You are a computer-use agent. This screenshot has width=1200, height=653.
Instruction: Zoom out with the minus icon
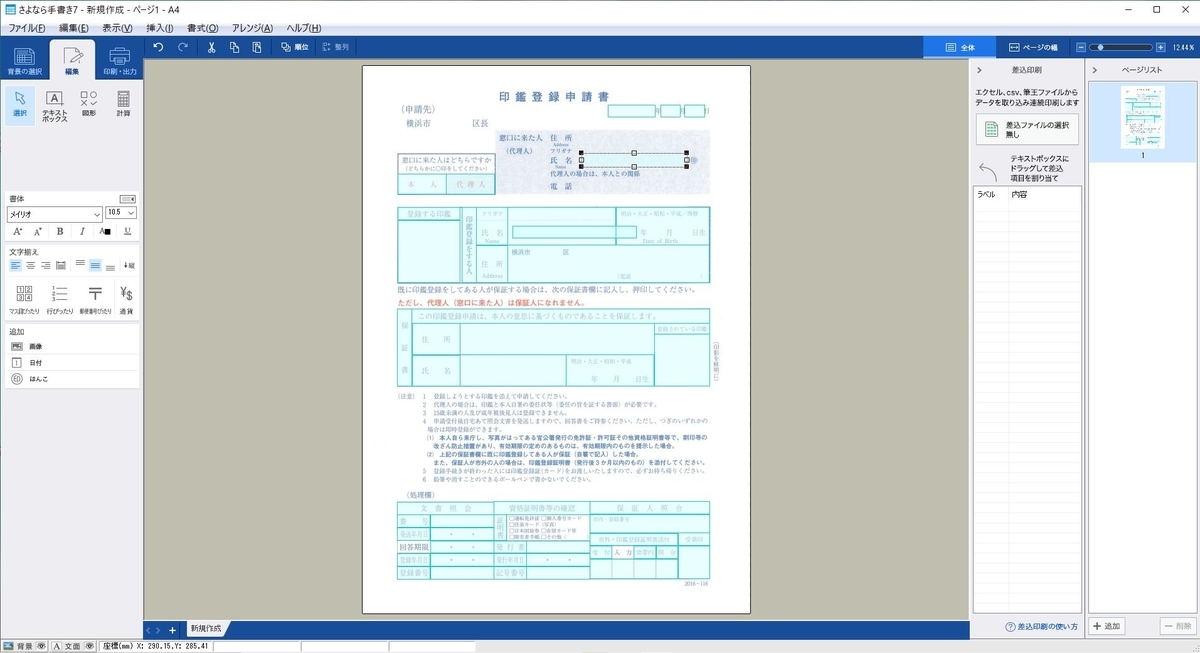1081,47
